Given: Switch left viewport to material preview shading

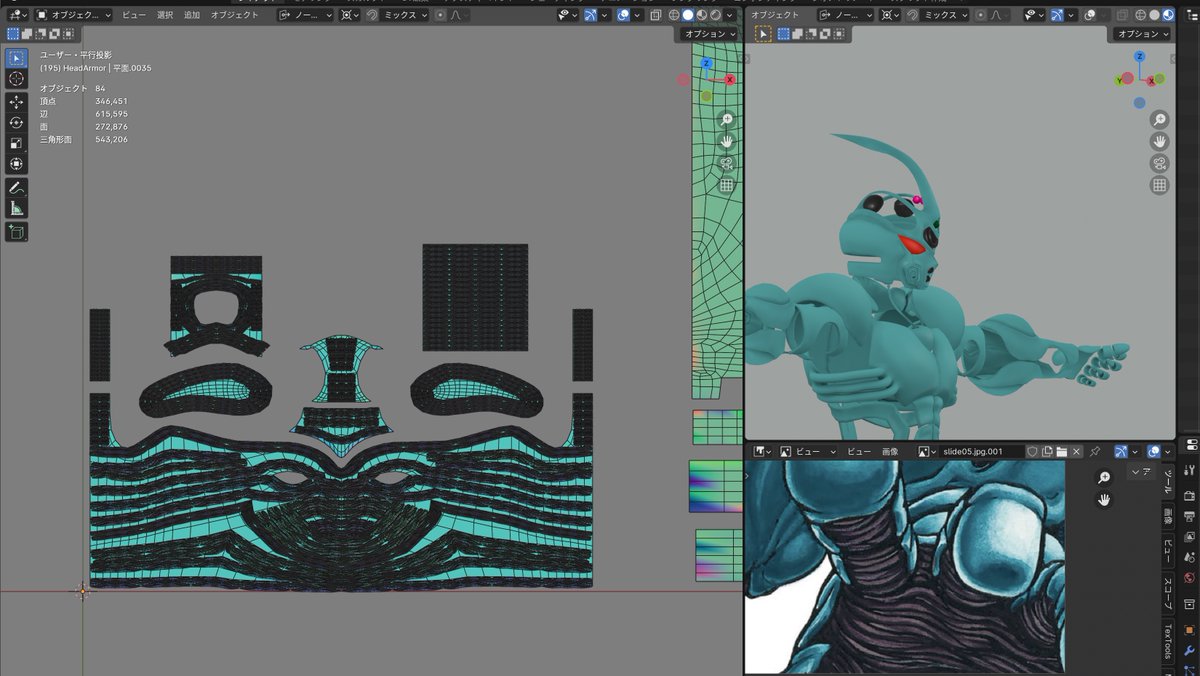Looking at the screenshot, I should pos(701,15).
